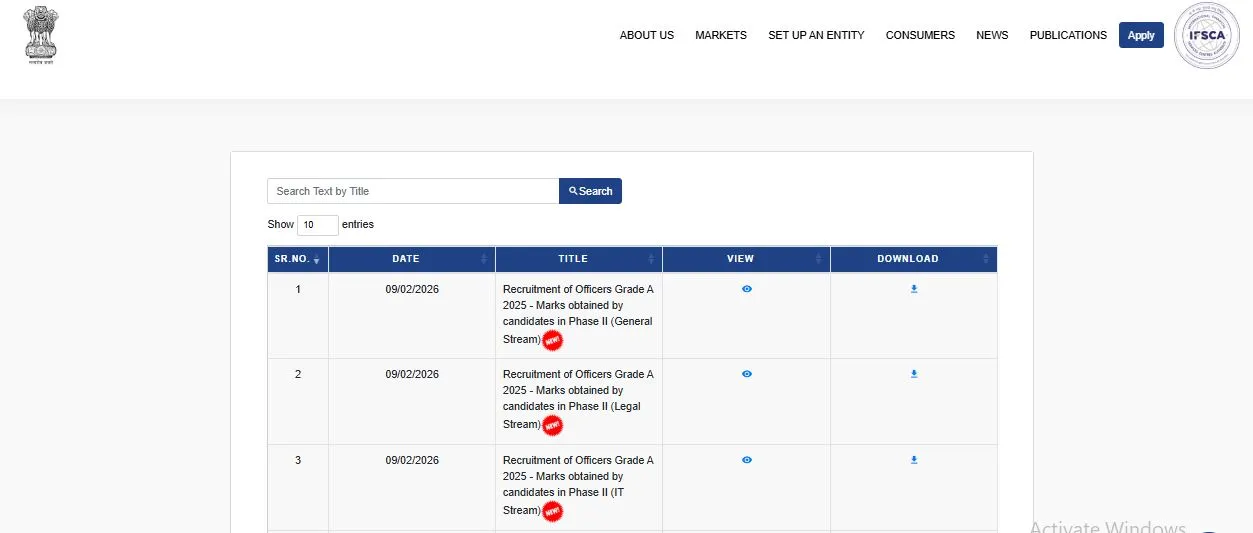This screenshot has width=1253, height=533.
Task: Download the IT Stream marks document
Action: [x=913, y=460]
